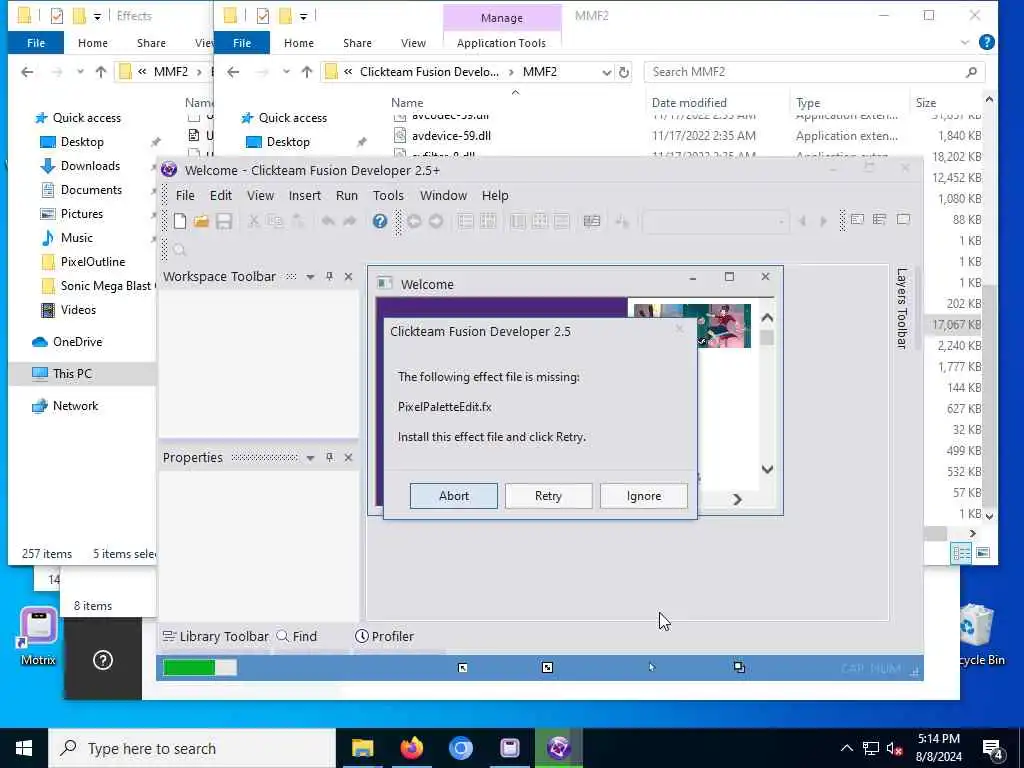The height and width of the screenshot is (768, 1024).
Task: Click the overlapping-windows icon in Fusion status bar
Action: pyautogui.click(x=739, y=667)
